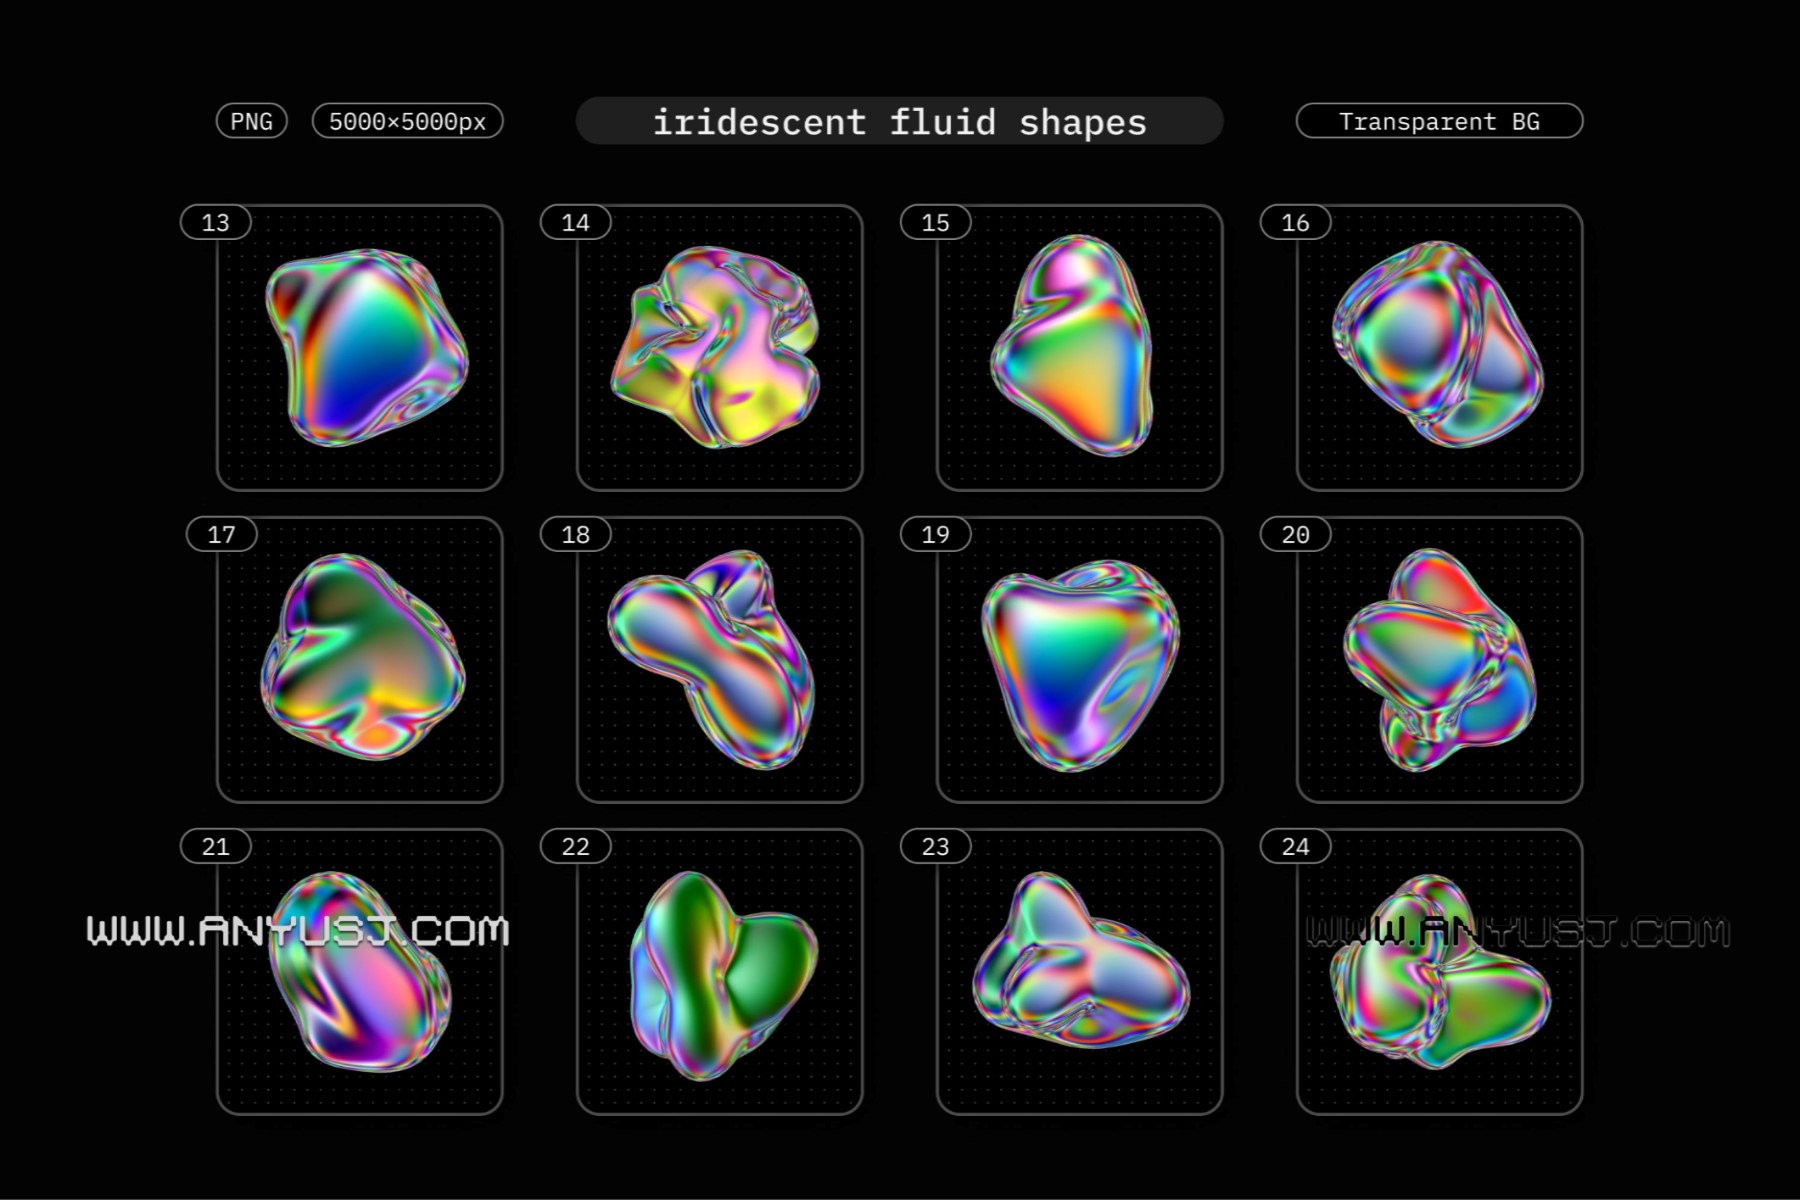Select fluid shape thumbnail number 22
Screen dimensions: 1800x1200
tap(720, 972)
